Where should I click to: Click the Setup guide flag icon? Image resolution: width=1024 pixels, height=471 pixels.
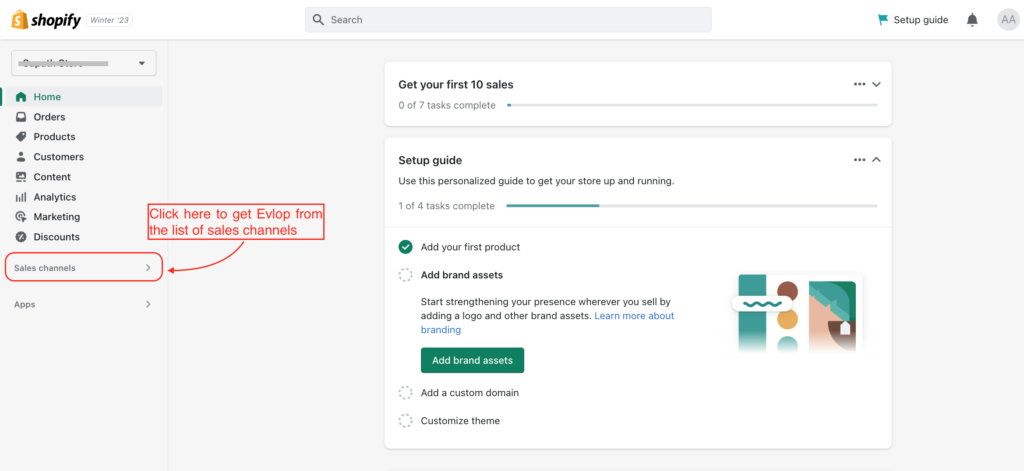click(x=883, y=20)
